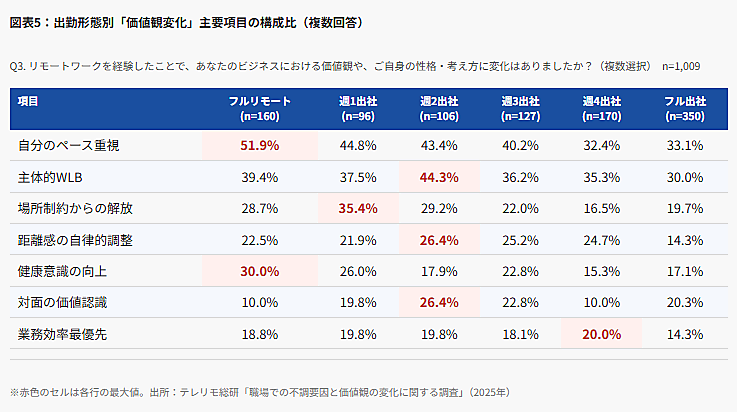Viewport: 737px width, 412px height.
Task: Select the 週3出社 column header
Action: (521, 108)
